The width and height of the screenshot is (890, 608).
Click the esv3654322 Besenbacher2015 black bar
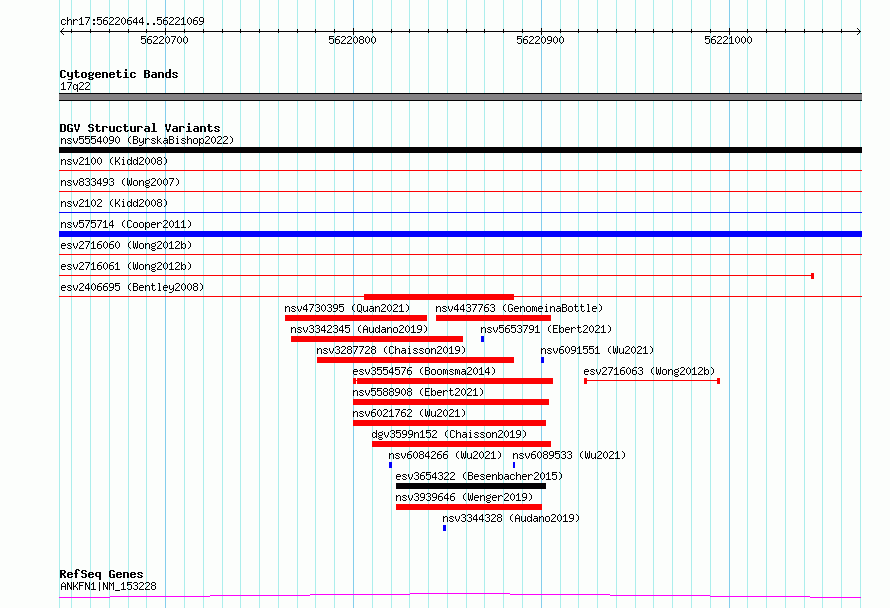(x=471, y=486)
